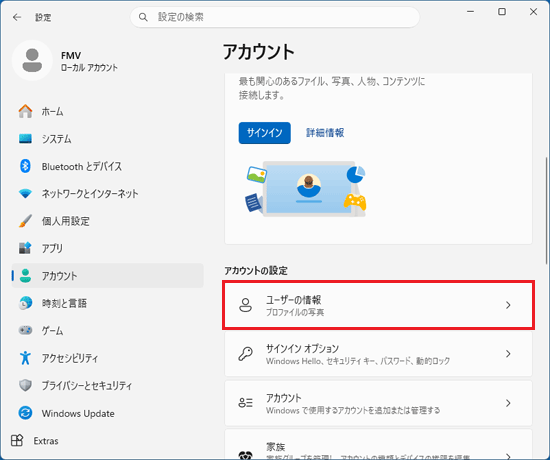Open アプリ settings category

click(x=107, y=248)
